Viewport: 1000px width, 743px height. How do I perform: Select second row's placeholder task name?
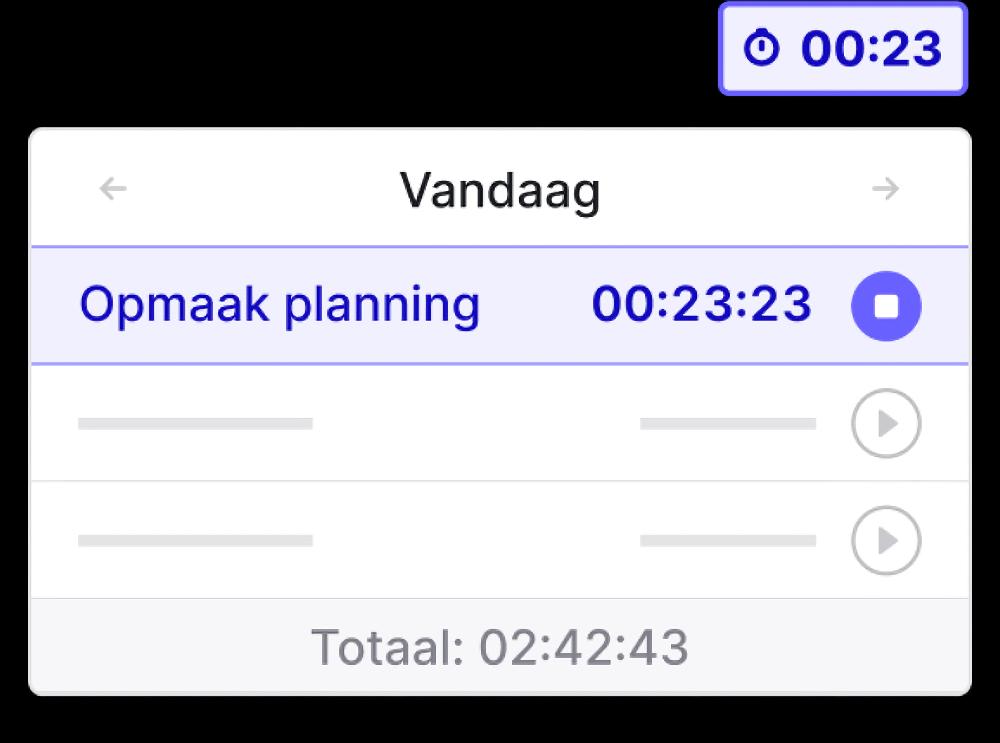coord(195,424)
